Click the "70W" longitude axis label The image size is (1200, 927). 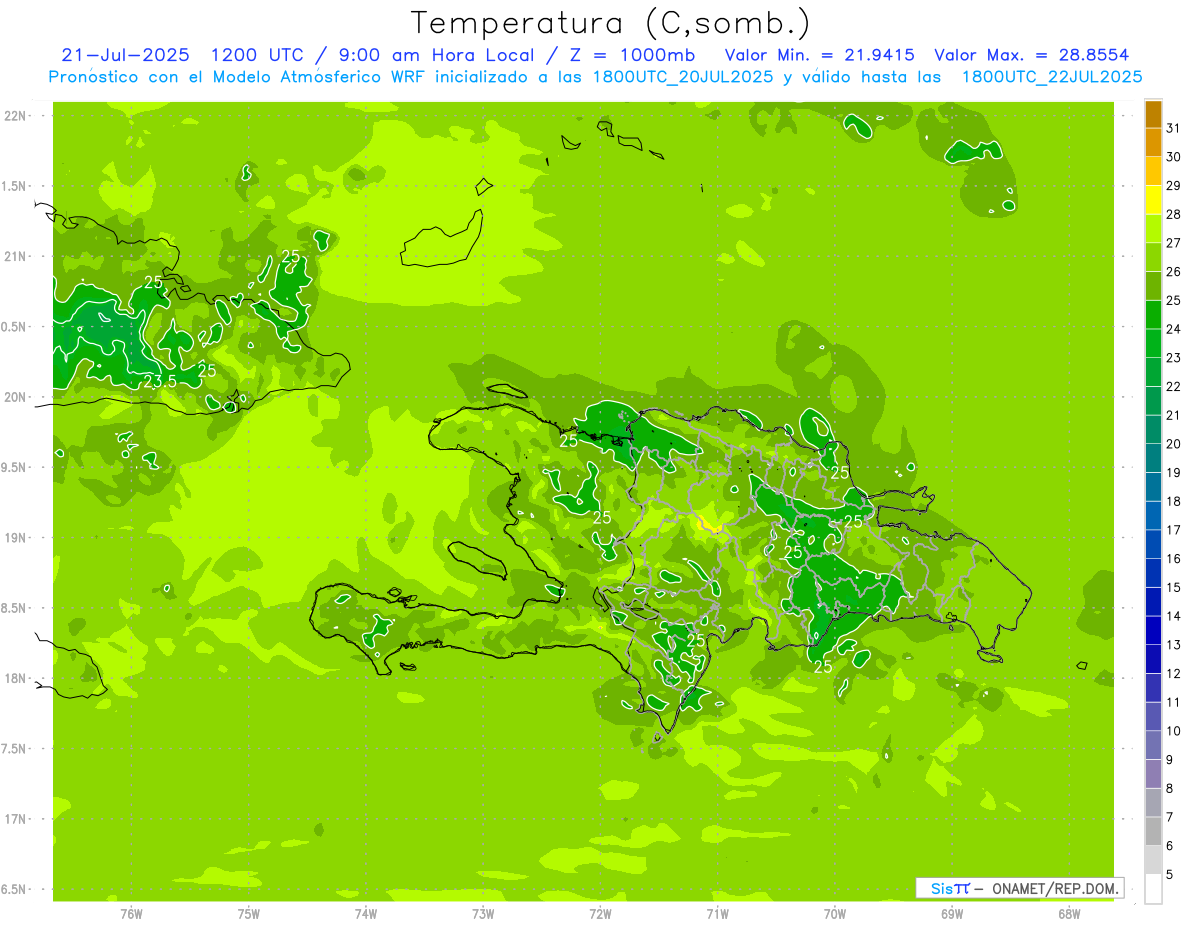pos(835,914)
